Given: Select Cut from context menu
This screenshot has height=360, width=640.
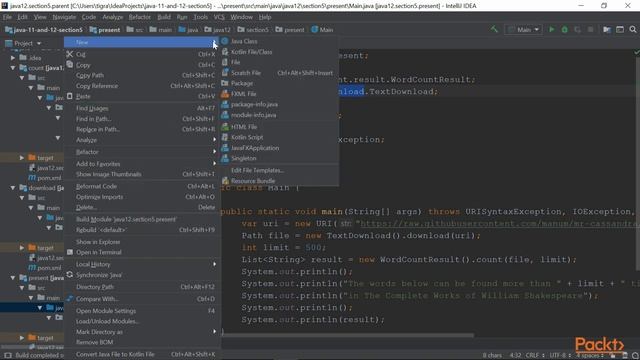Looking at the screenshot, I should click(x=142, y=54).
